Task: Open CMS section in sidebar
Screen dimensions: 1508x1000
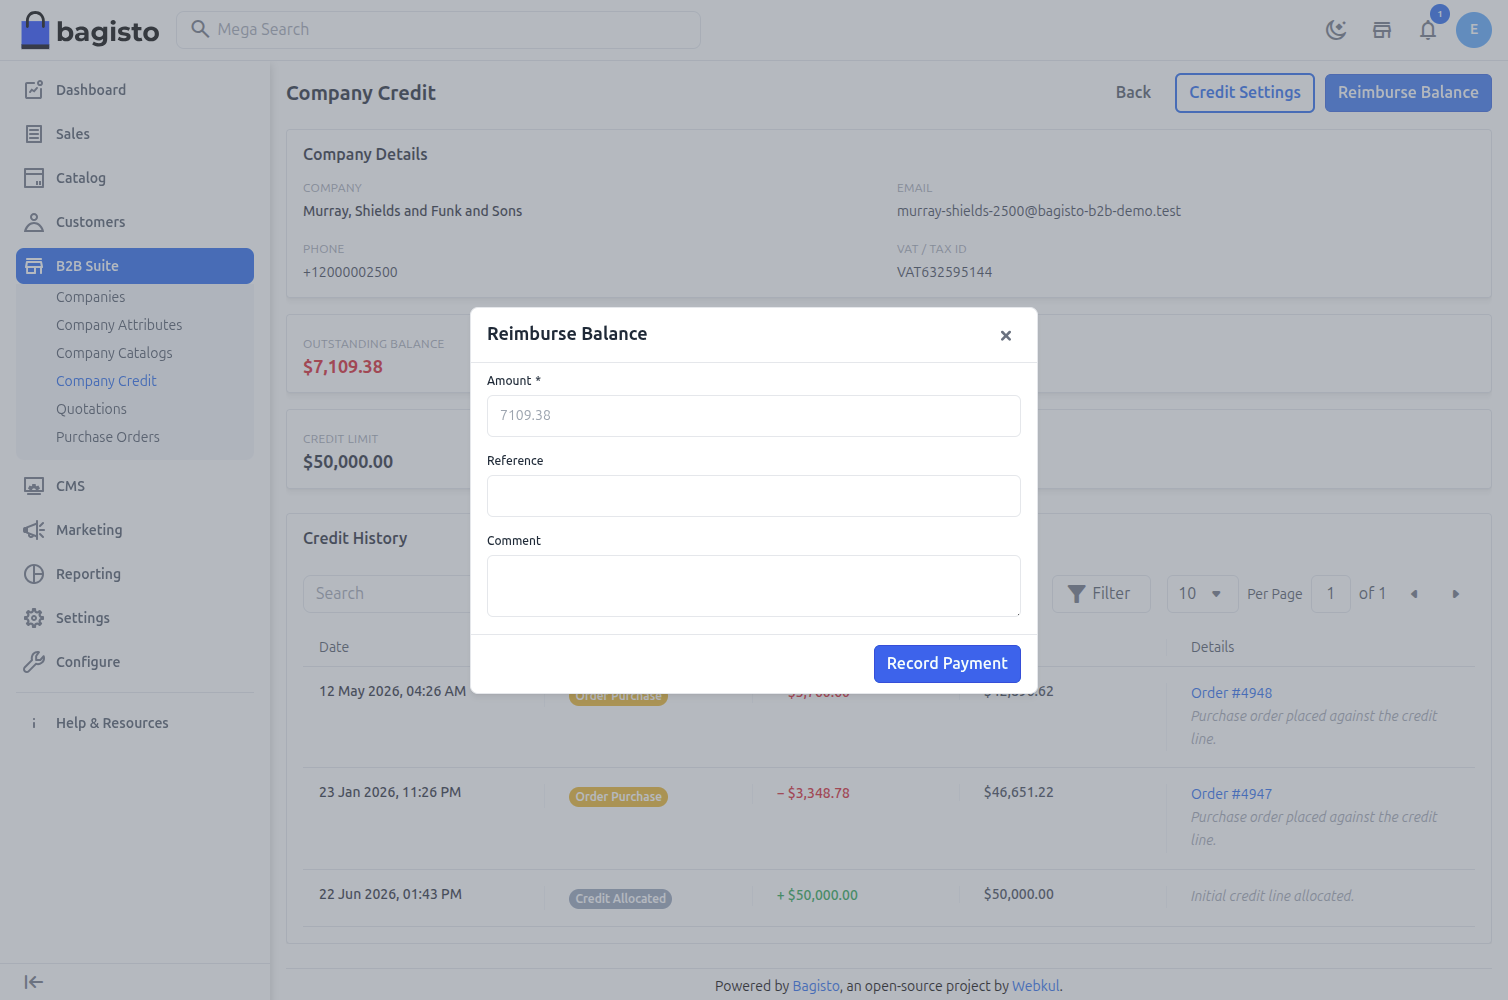Action: click(x=135, y=486)
